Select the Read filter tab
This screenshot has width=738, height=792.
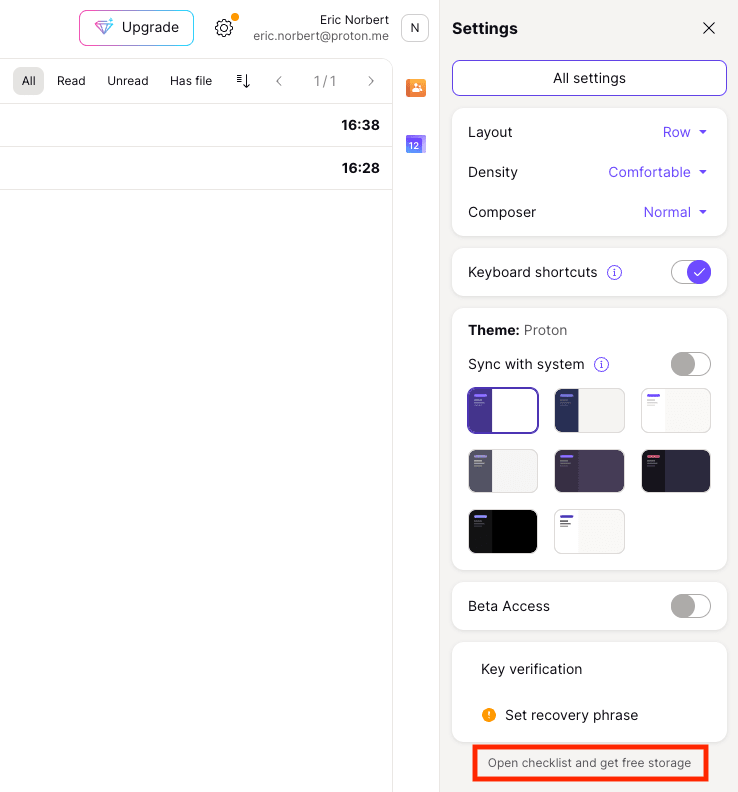click(71, 81)
